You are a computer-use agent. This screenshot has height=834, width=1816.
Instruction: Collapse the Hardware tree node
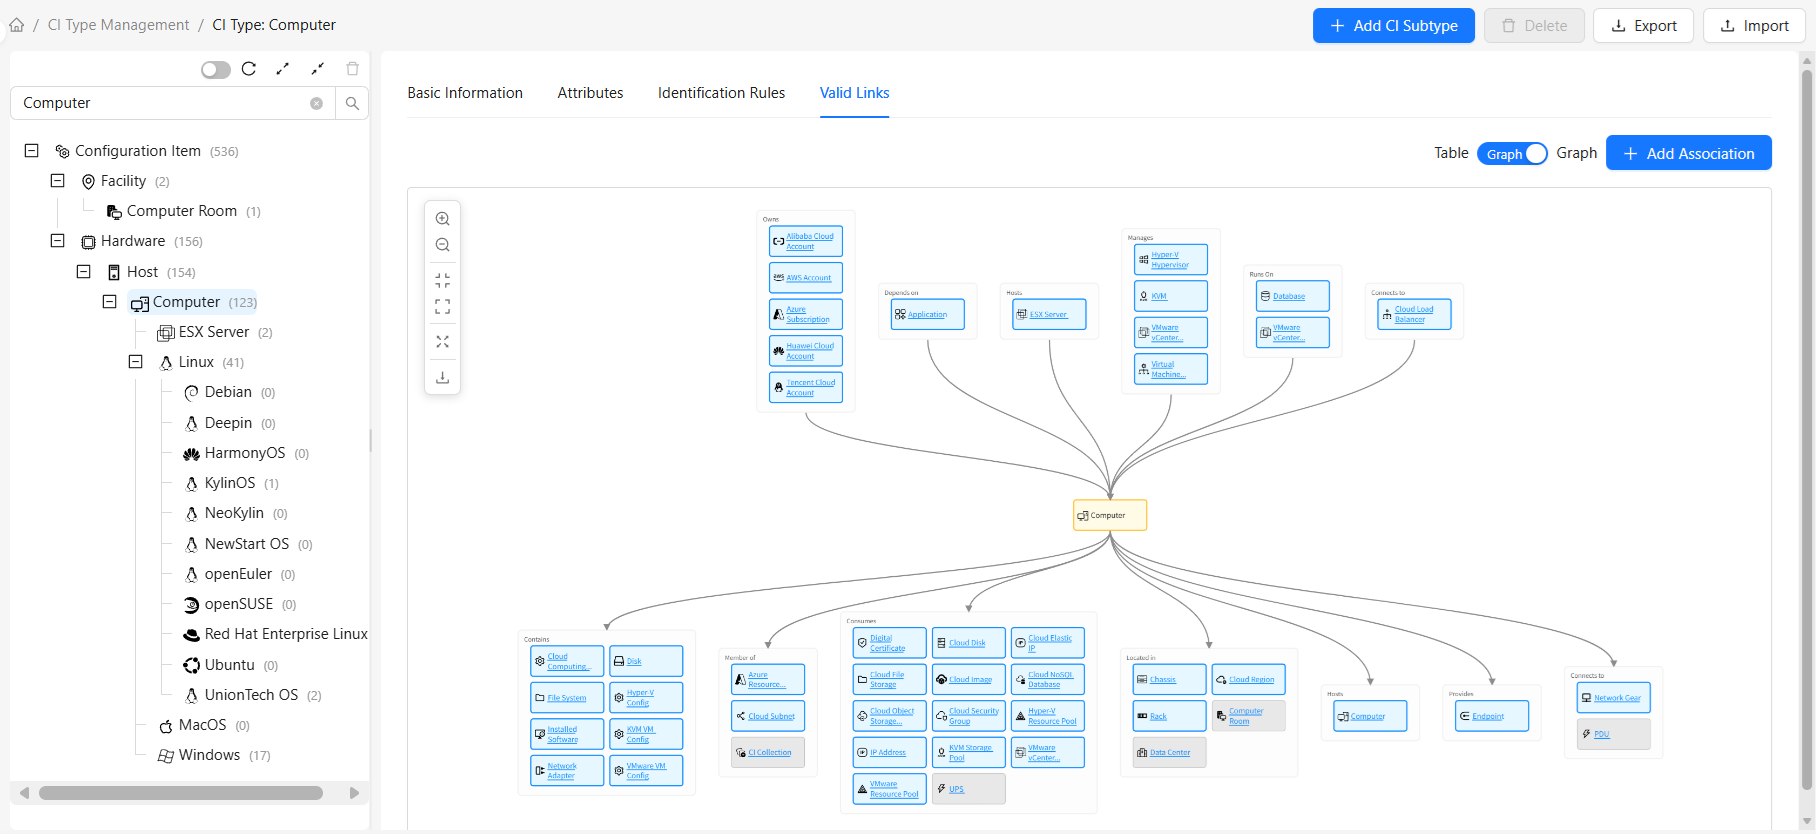click(58, 241)
